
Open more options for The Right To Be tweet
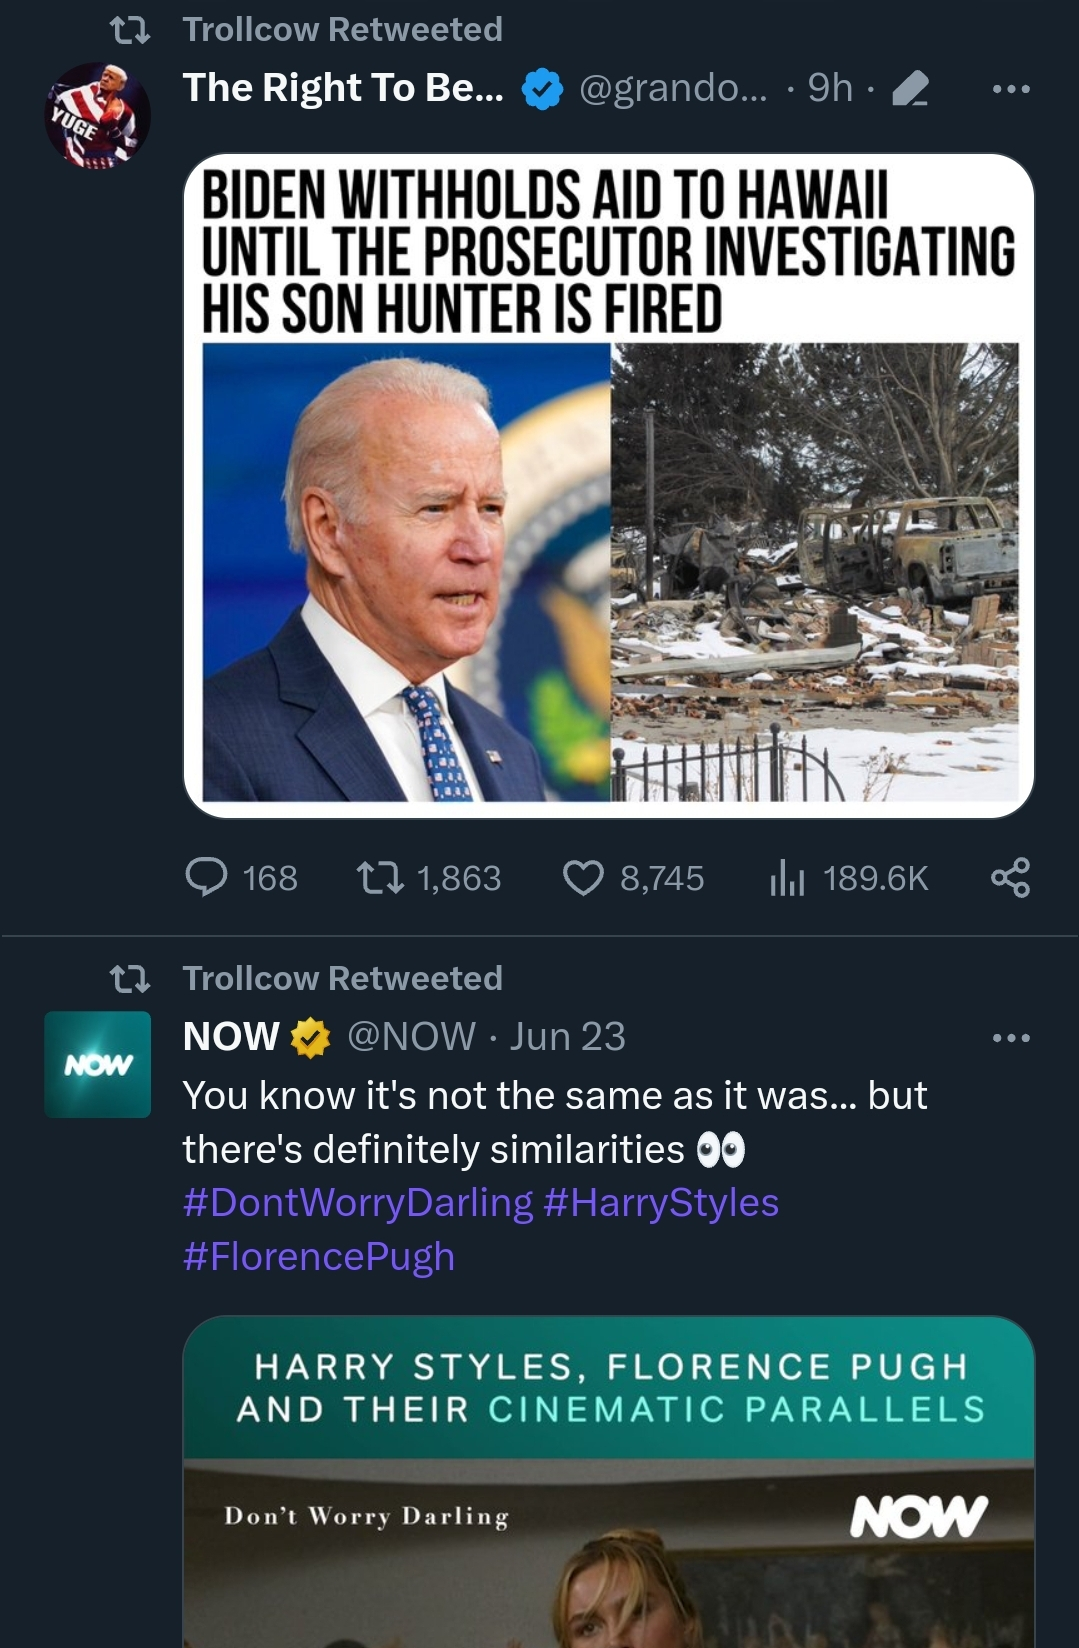[x=1011, y=89]
